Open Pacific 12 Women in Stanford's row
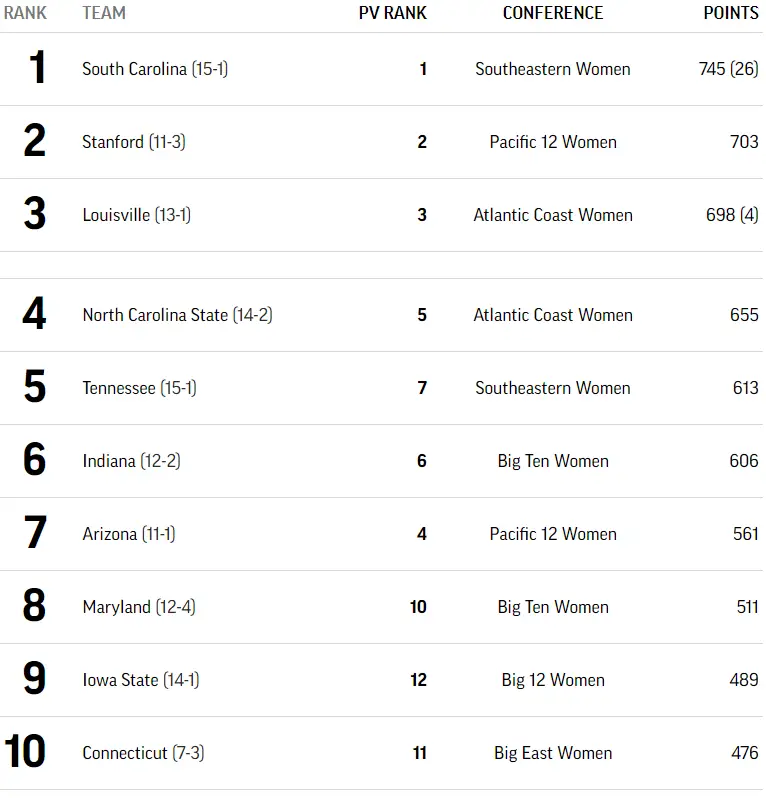Image resolution: width=766 pixels, height=798 pixels. tap(553, 142)
